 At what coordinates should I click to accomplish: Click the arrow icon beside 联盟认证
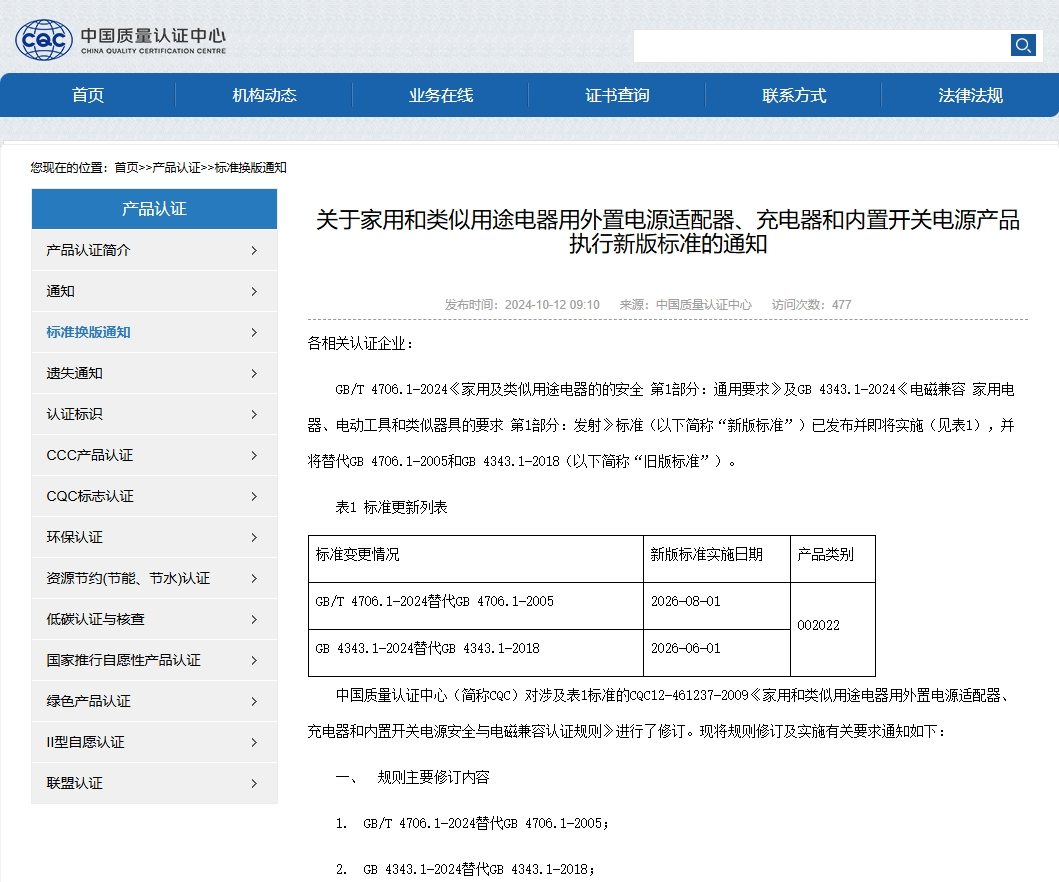pyautogui.click(x=254, y=784)
